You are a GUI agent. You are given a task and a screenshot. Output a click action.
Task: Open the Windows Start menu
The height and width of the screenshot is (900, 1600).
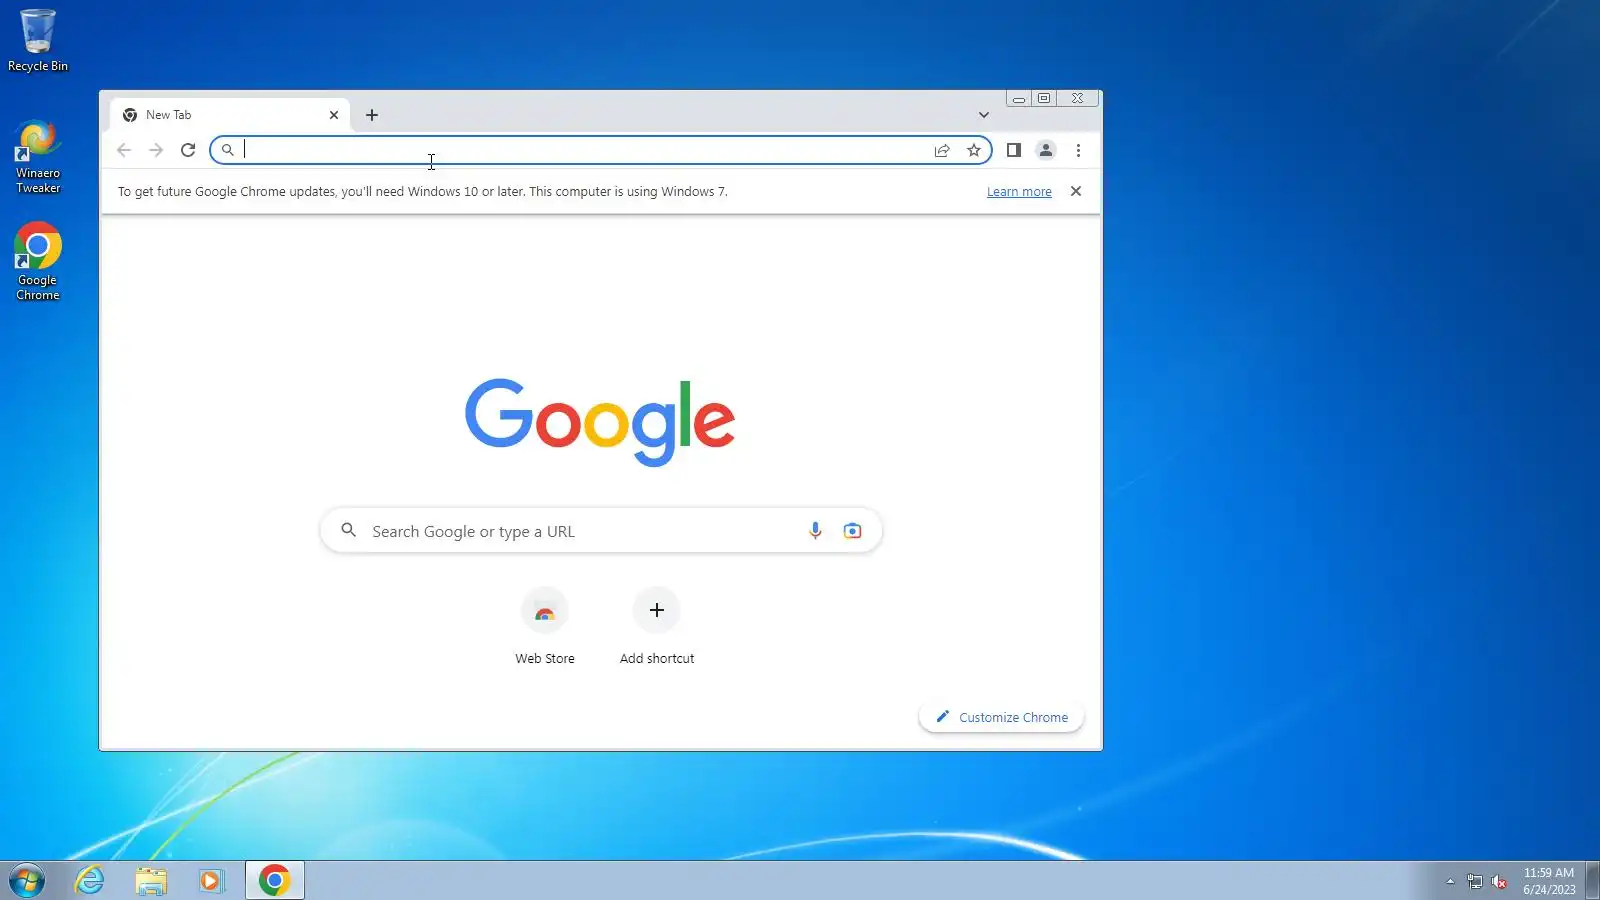[27, 881]
